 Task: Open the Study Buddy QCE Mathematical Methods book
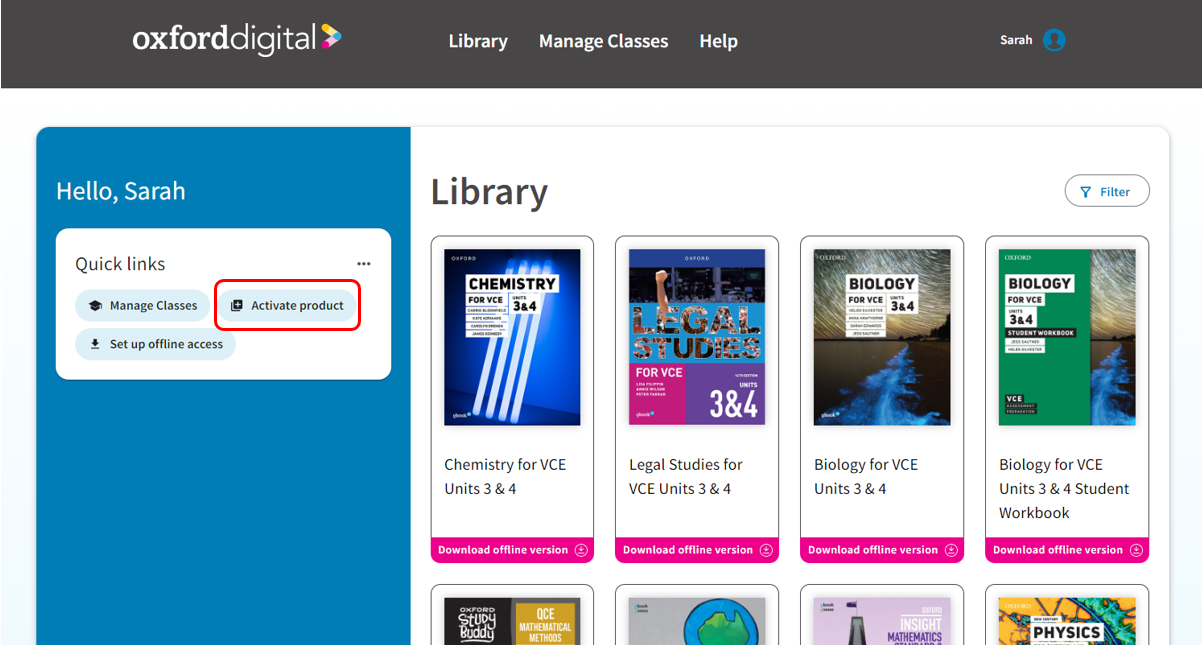click(512, 620)
